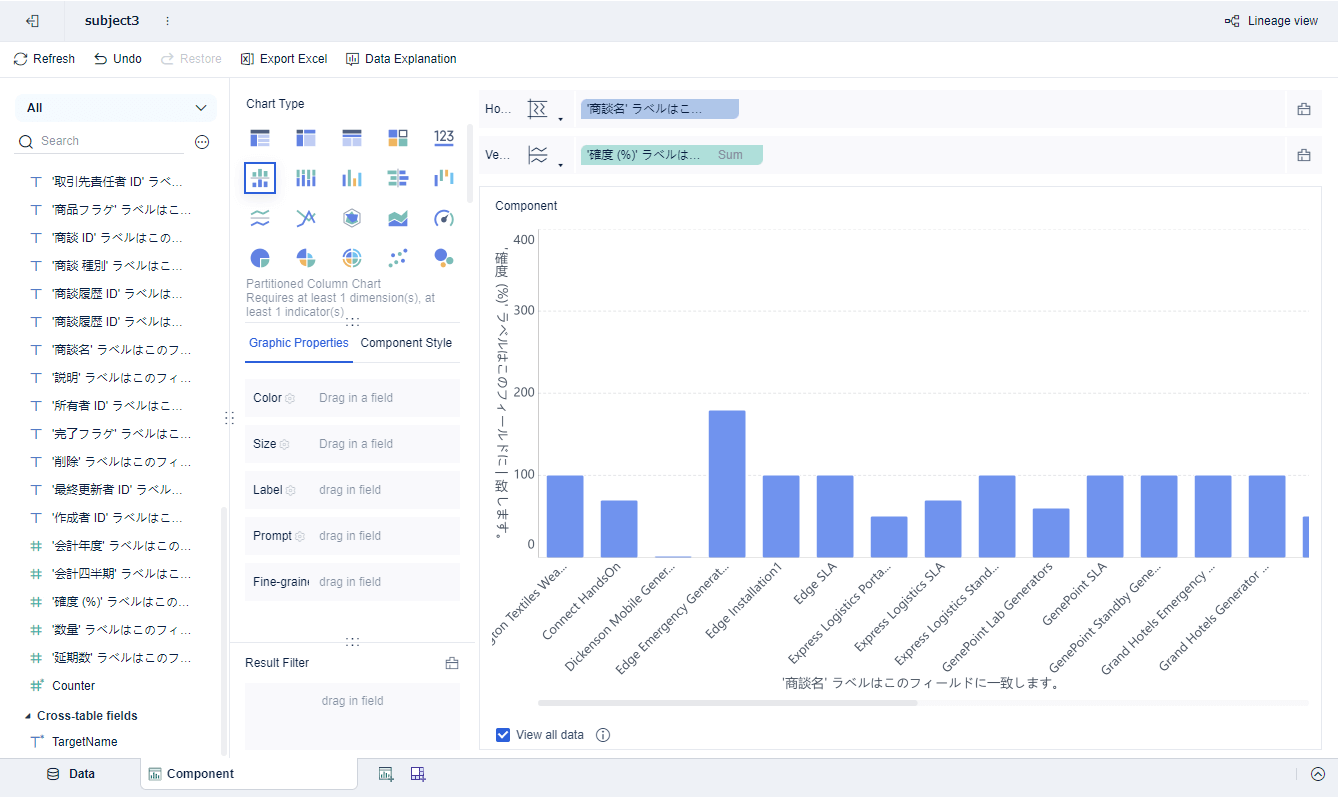Screen dimensions: 1338x797
Task: Click the '商談名' field pill in horizontal axis
Action: pyautogui.click(x=660, y=109)
